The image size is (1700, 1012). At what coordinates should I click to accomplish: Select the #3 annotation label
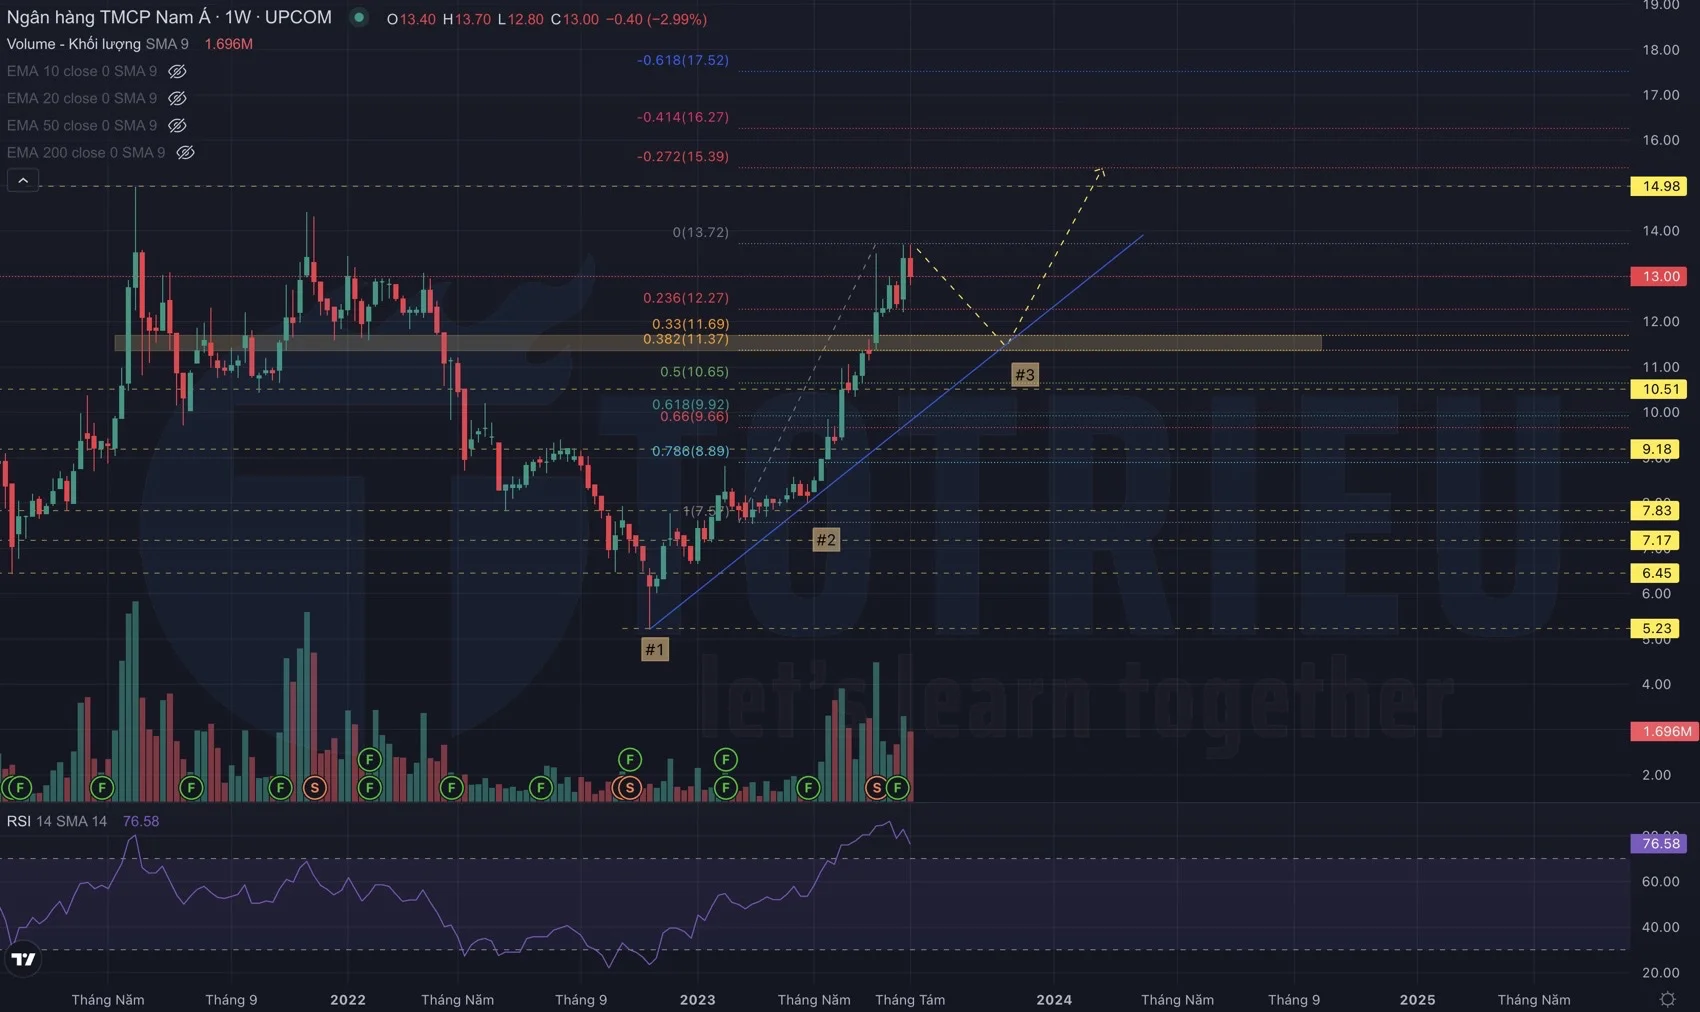[1025, 375]
